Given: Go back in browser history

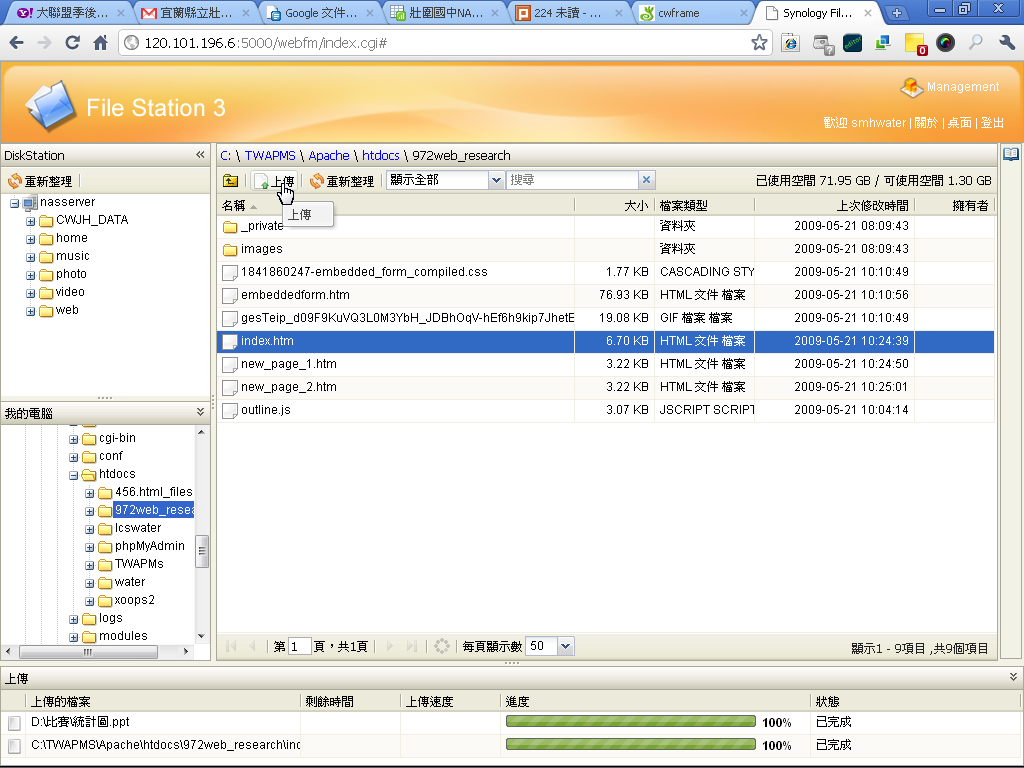Looking at the screenshot, I should [17, 43].
